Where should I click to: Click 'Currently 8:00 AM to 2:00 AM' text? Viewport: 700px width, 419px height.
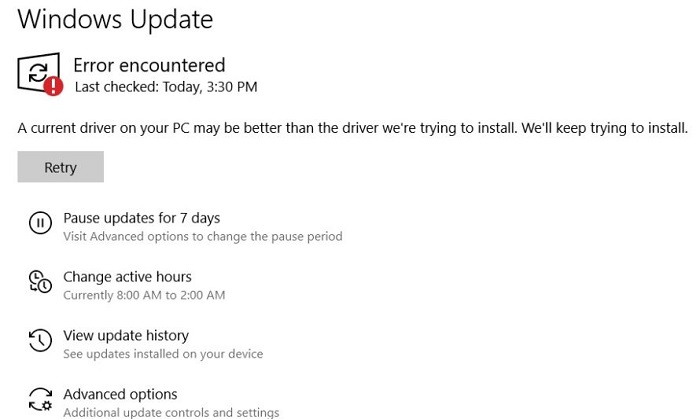coord(144,296)
